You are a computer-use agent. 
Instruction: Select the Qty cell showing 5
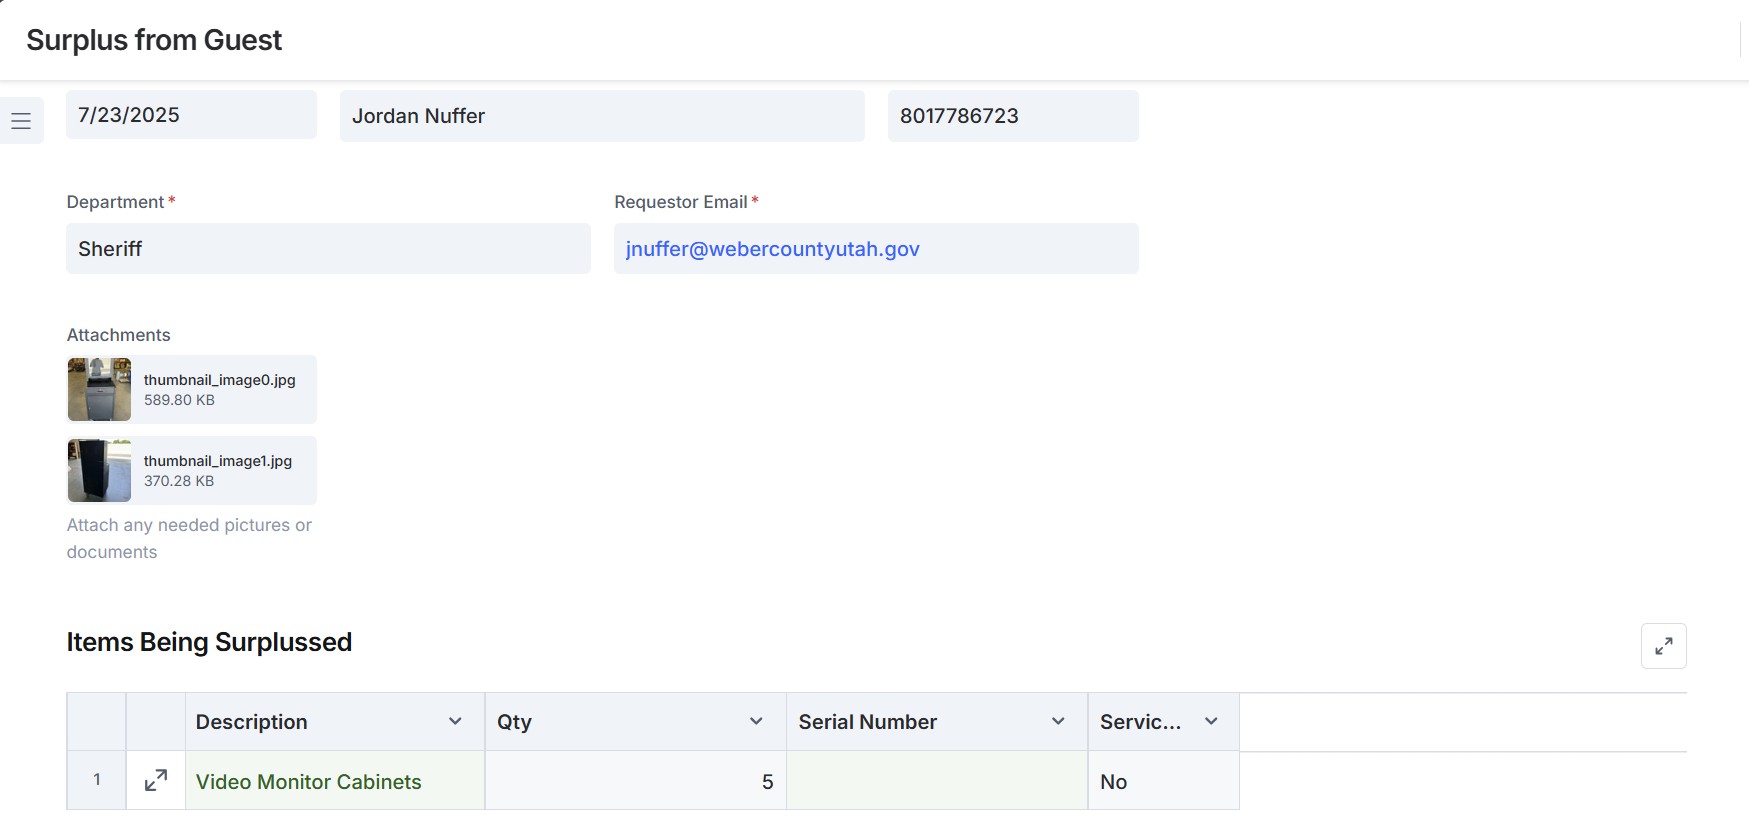(636, 781)
